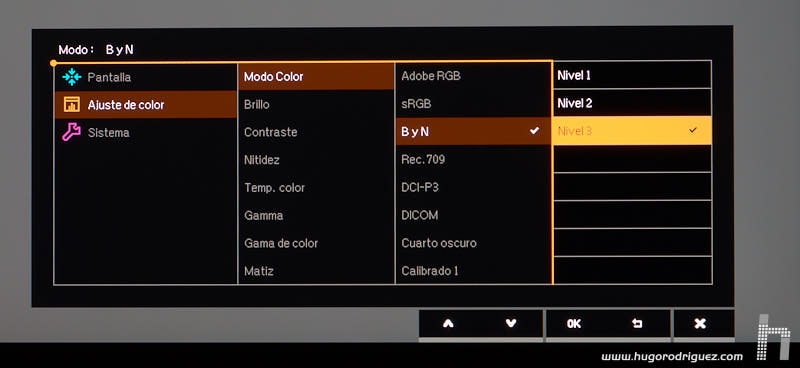Click the OK confirm button
The height and width of the screenshot is (368, 800).
click(x=574, y=324)
